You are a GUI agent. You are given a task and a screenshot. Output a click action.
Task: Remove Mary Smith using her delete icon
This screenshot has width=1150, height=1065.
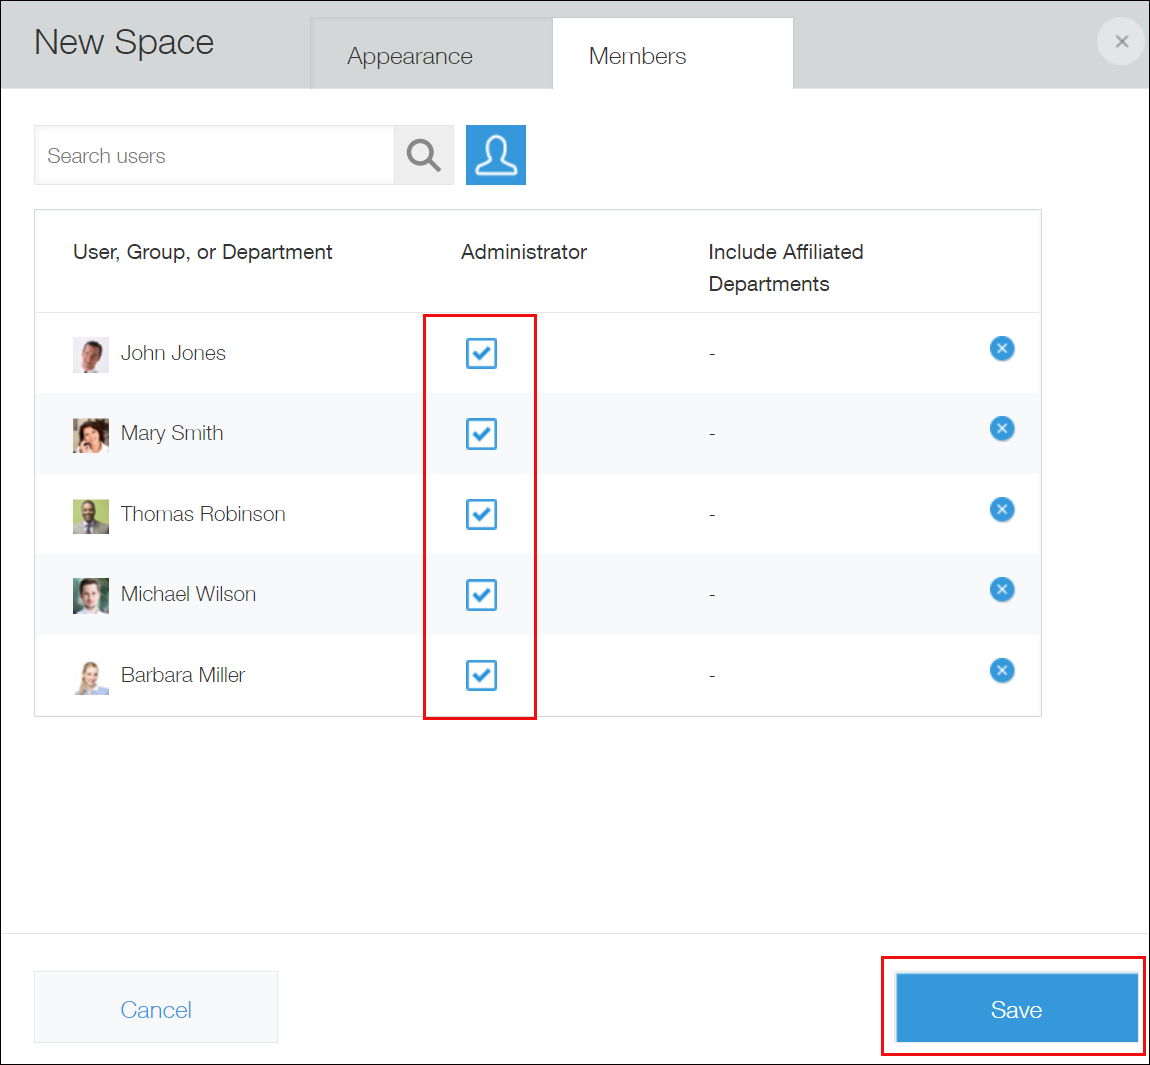tap(1002, 428)
